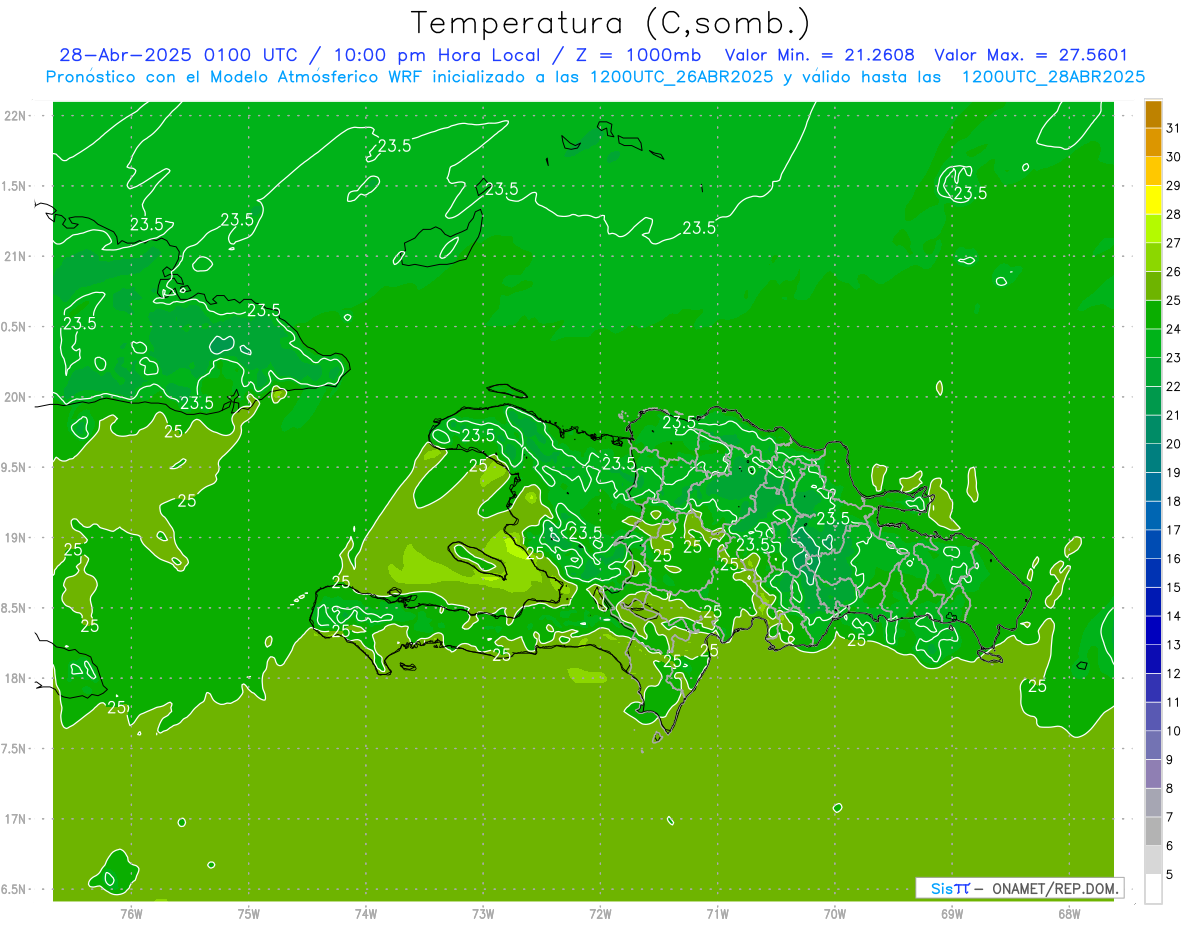
Task: Click the '19N' latitude axis label
Action: click(x=17, y=537)
